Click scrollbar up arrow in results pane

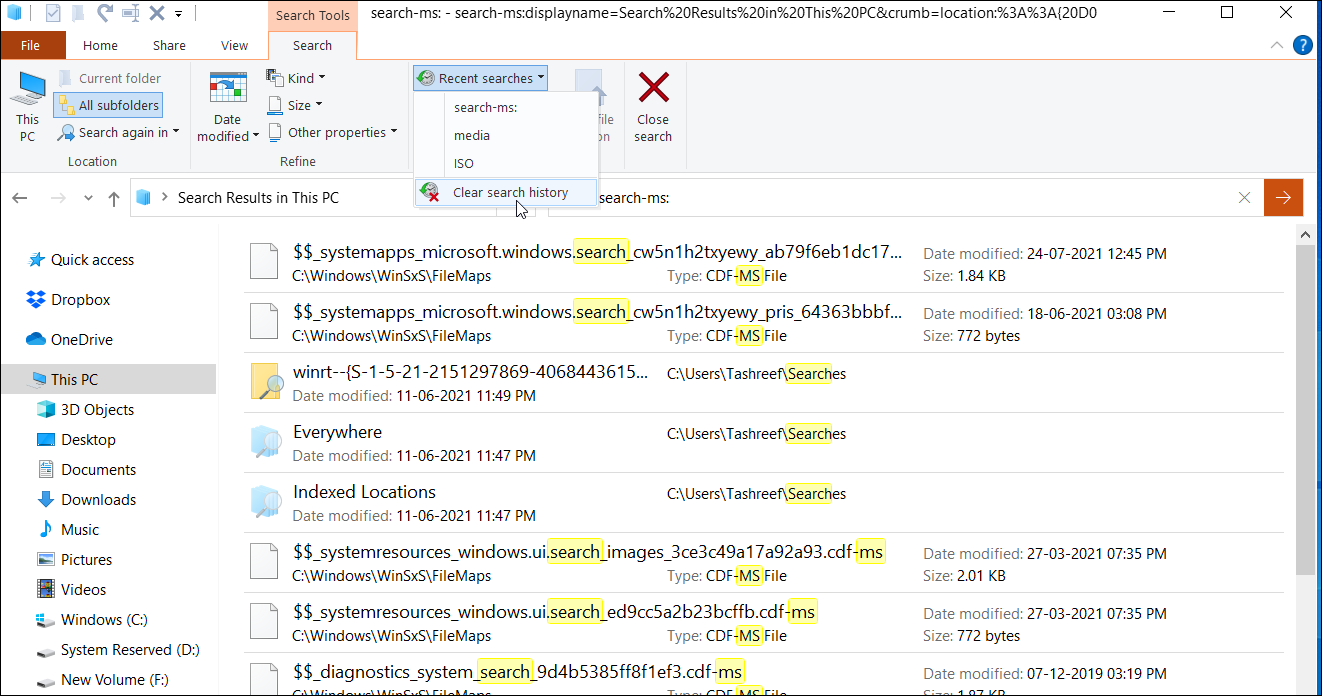(x=1305, y=233)
